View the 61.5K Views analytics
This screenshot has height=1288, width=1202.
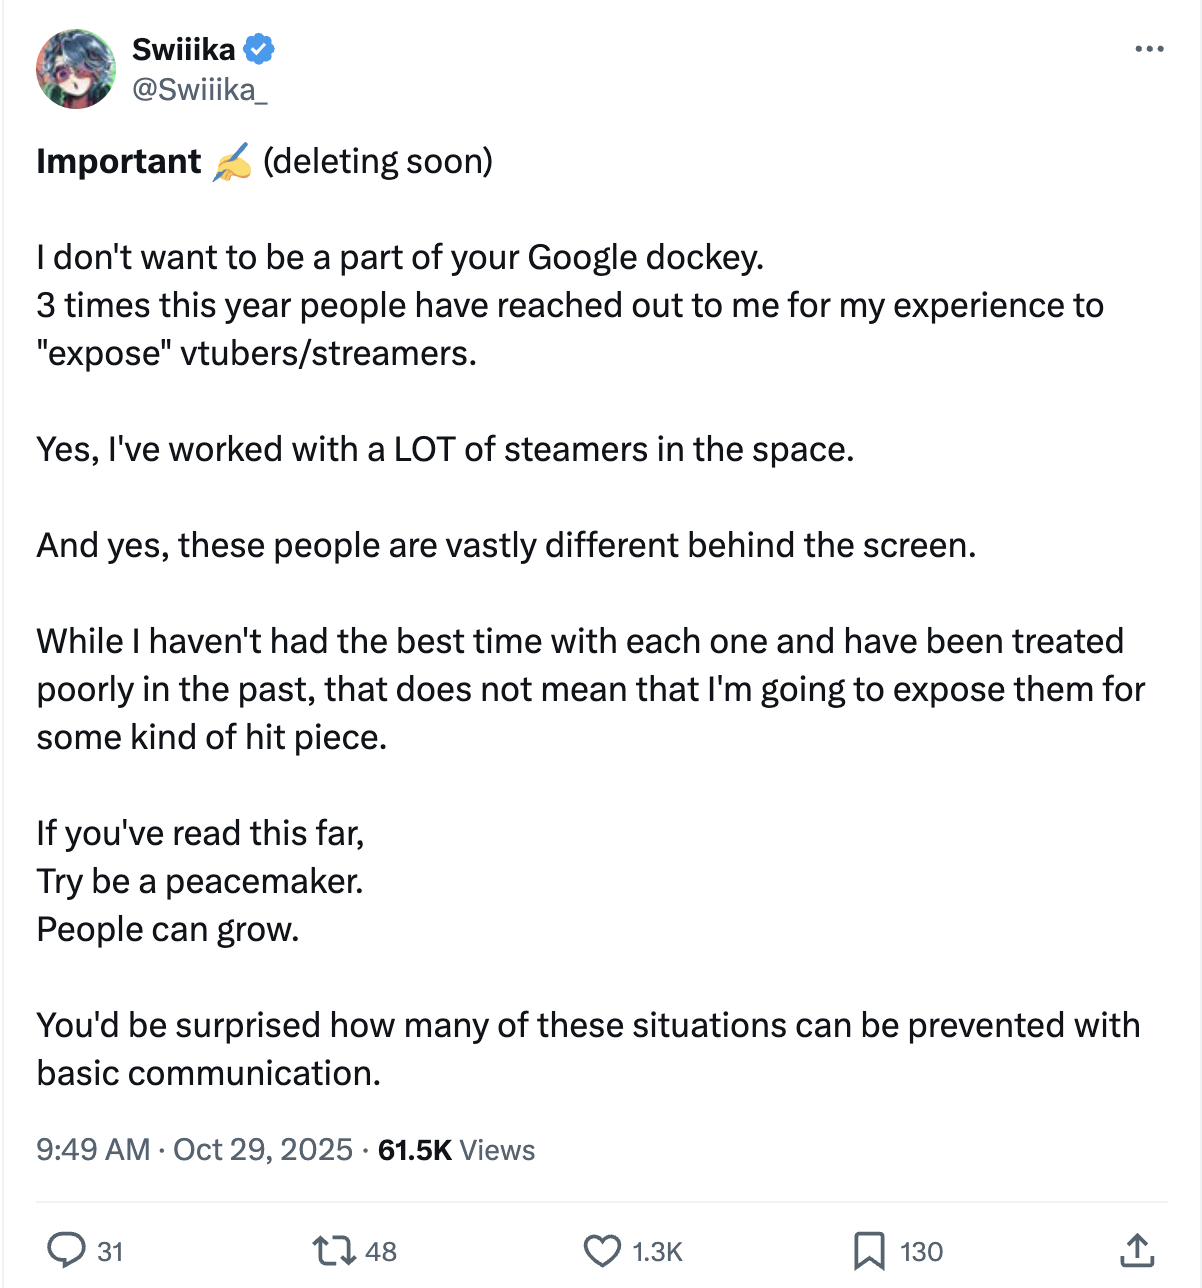(x=457, y=1150)
